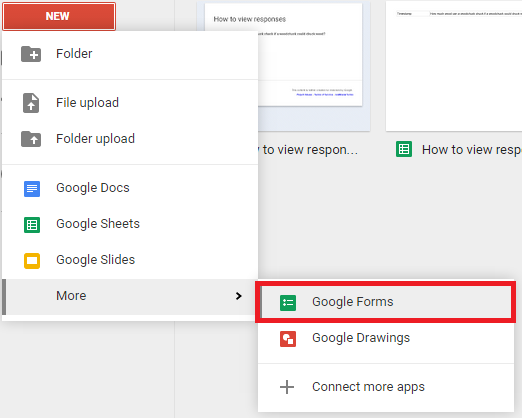Screen dimensions: 522x418
Task: Click the Sheets icon beside the spreadsheet file name
Action: point(404,149)
